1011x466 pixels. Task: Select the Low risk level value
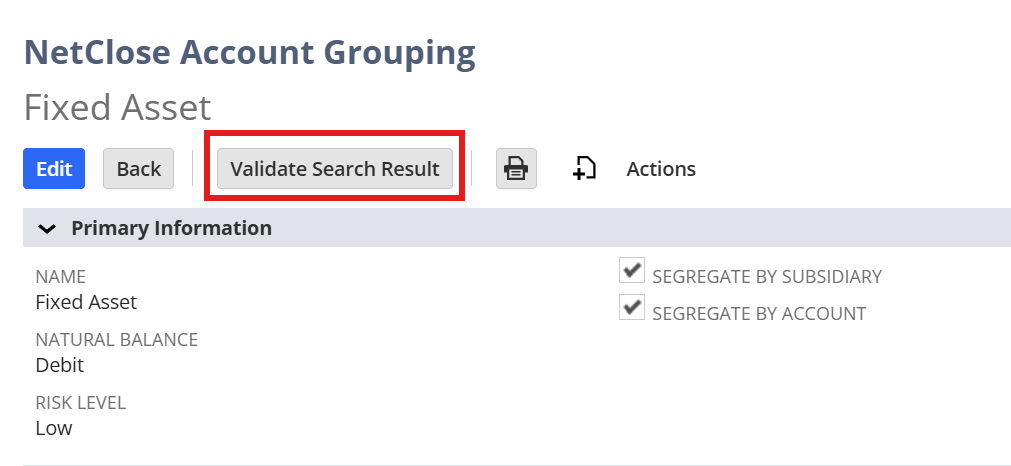click(x=54, y=428)
